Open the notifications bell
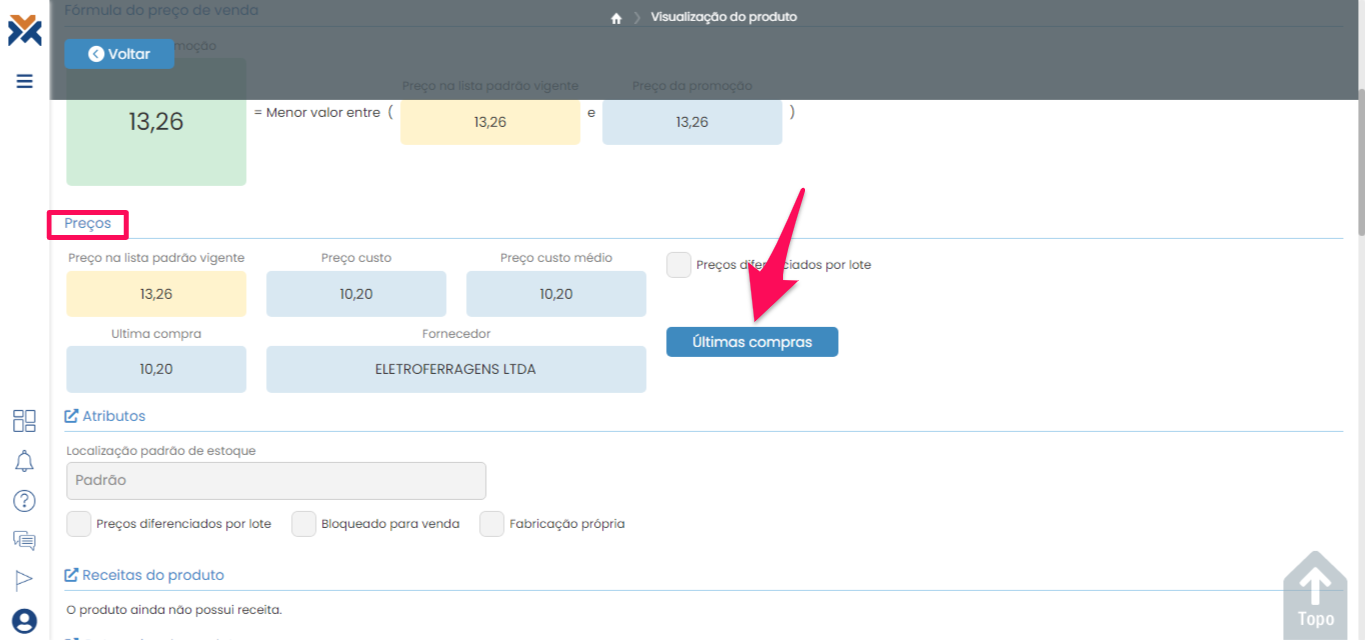 24,461
